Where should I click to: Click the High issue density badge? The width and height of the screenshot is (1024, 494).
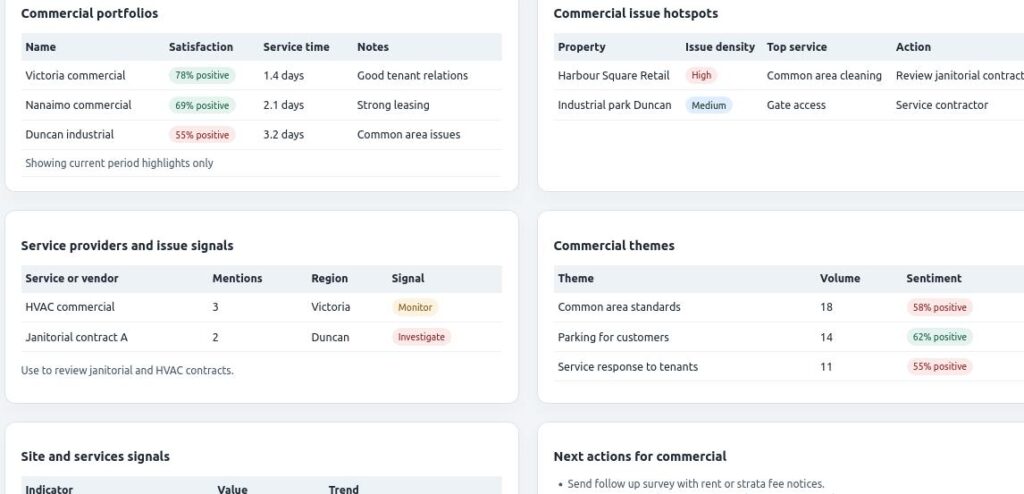pyautogui.click(x=701, y=76)
